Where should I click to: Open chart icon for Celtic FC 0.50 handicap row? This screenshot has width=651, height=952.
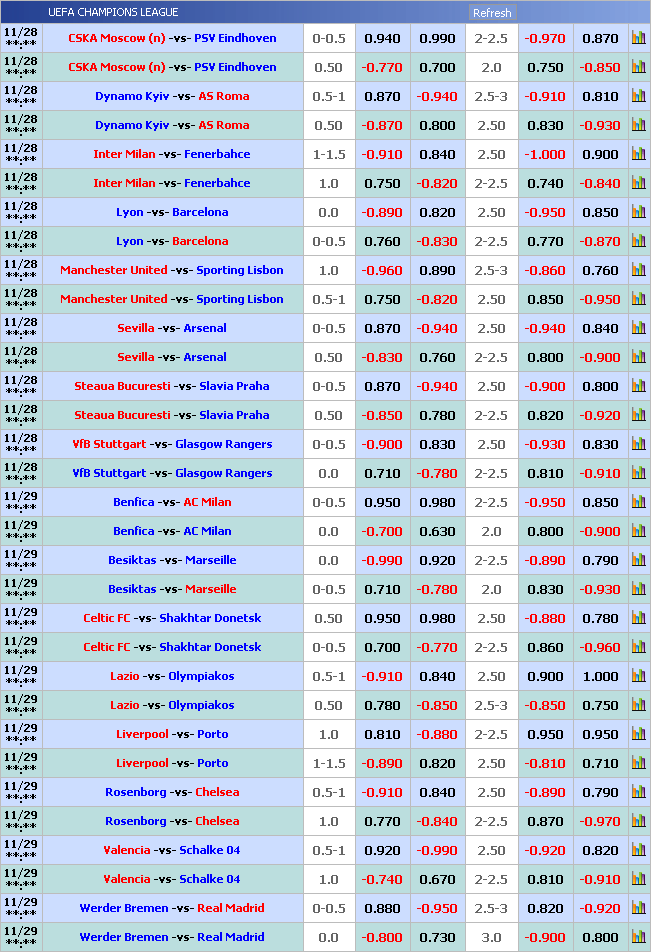638,618
